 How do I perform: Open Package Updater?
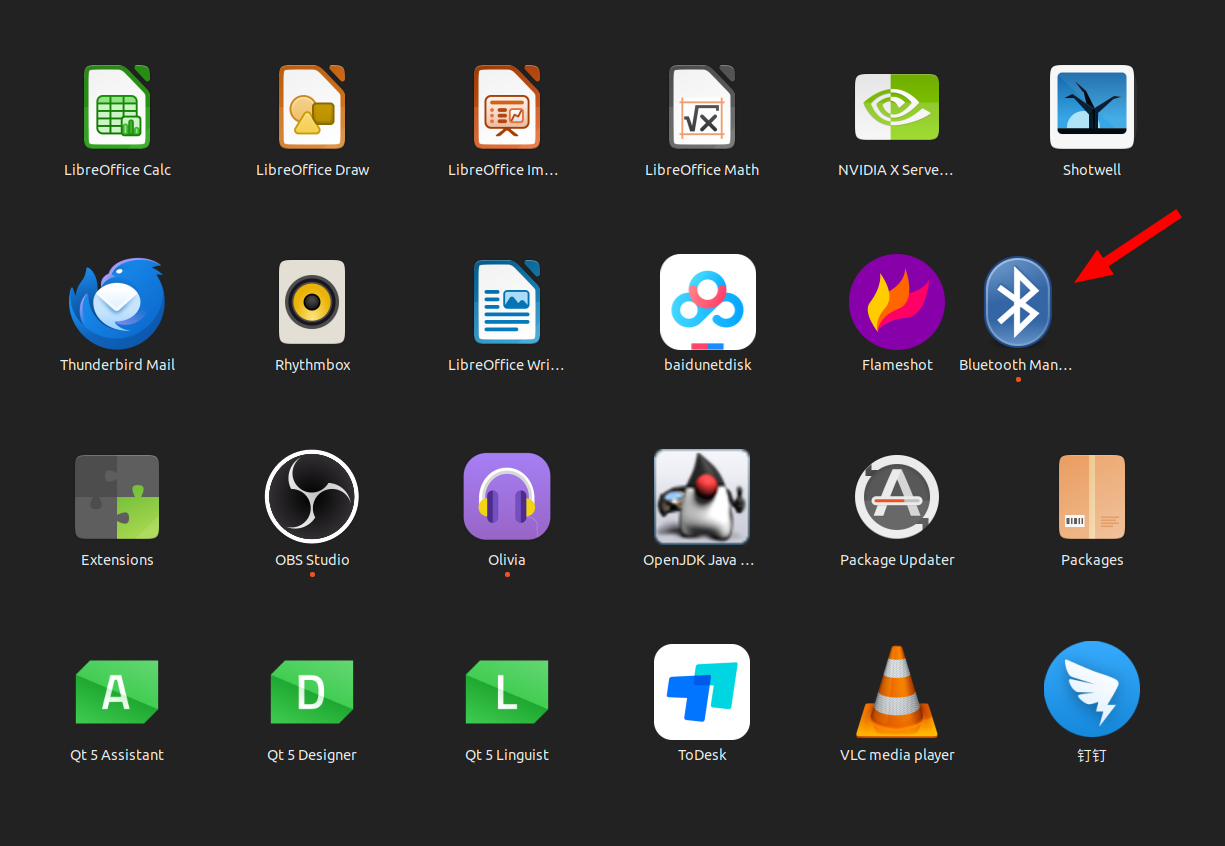(x=897, y=497)
